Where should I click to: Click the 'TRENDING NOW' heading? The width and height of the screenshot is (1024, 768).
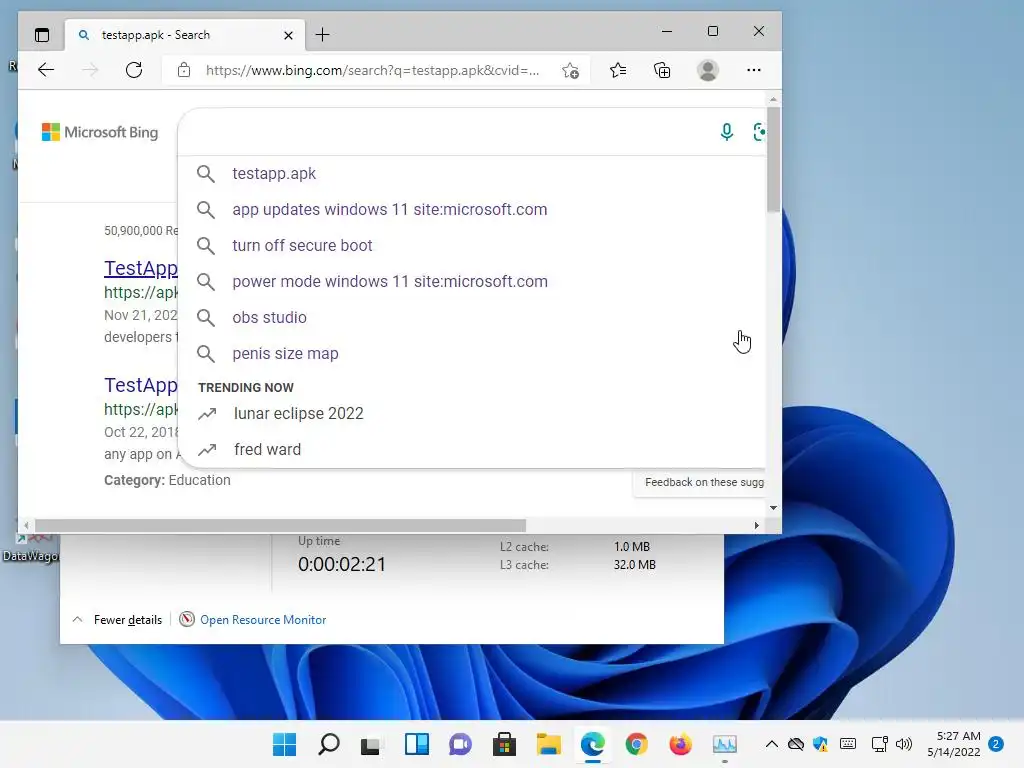pos(246,387)
